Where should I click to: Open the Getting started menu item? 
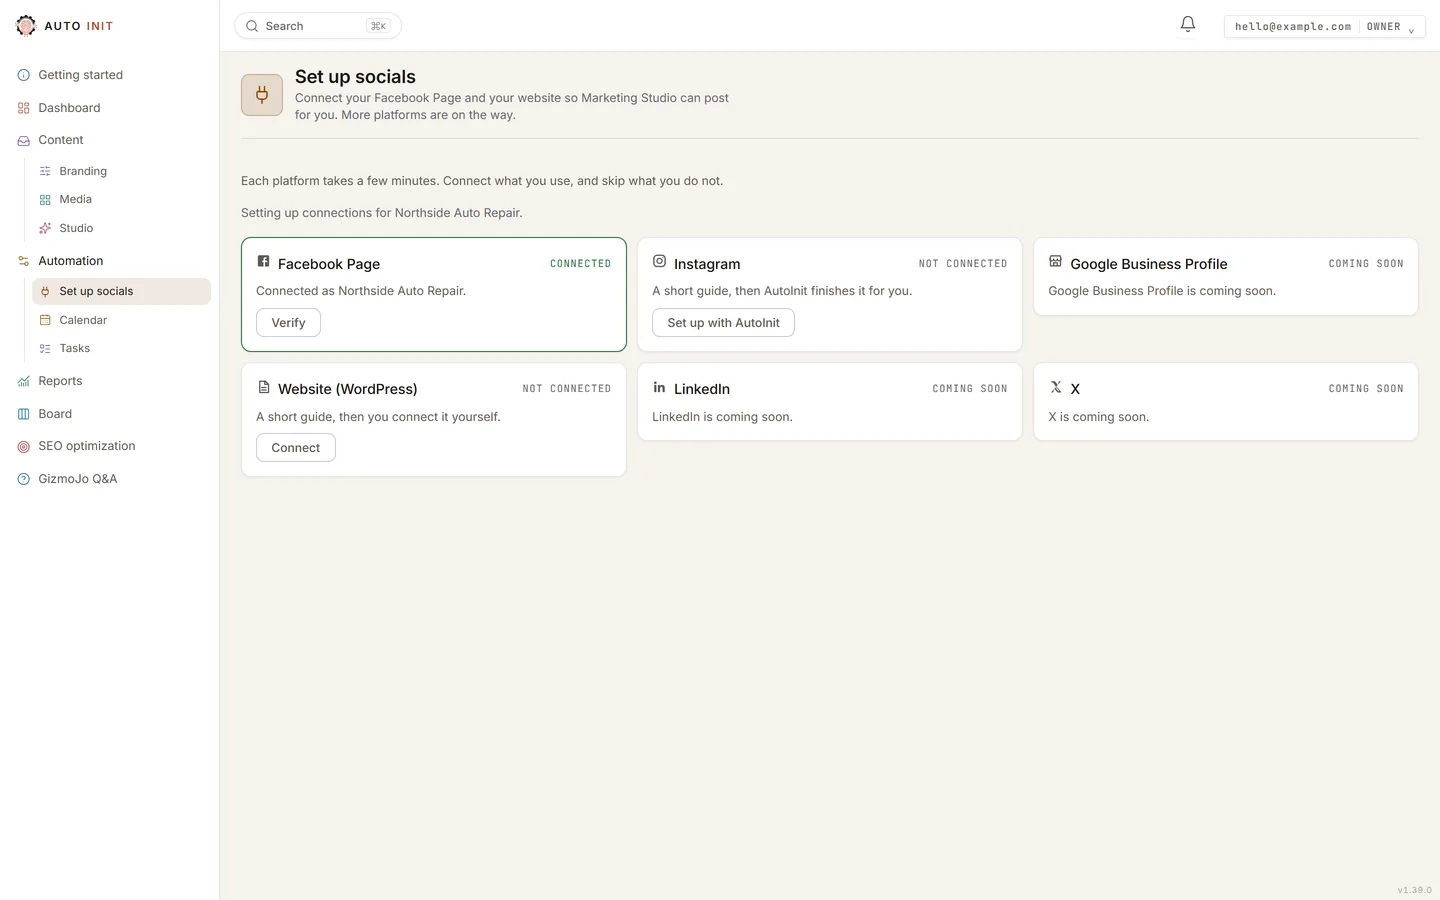click(x=110, y=75)
